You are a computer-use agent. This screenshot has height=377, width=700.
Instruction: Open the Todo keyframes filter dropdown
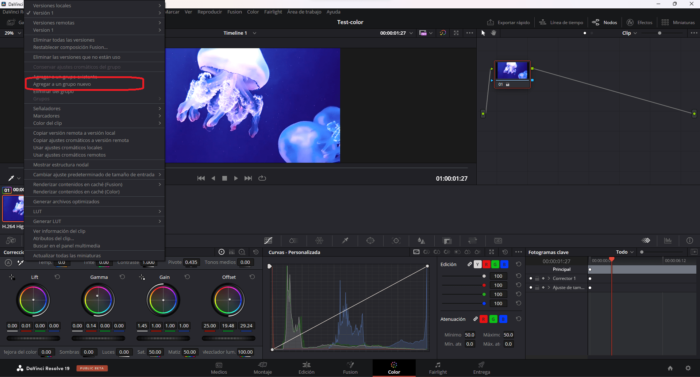625,252
